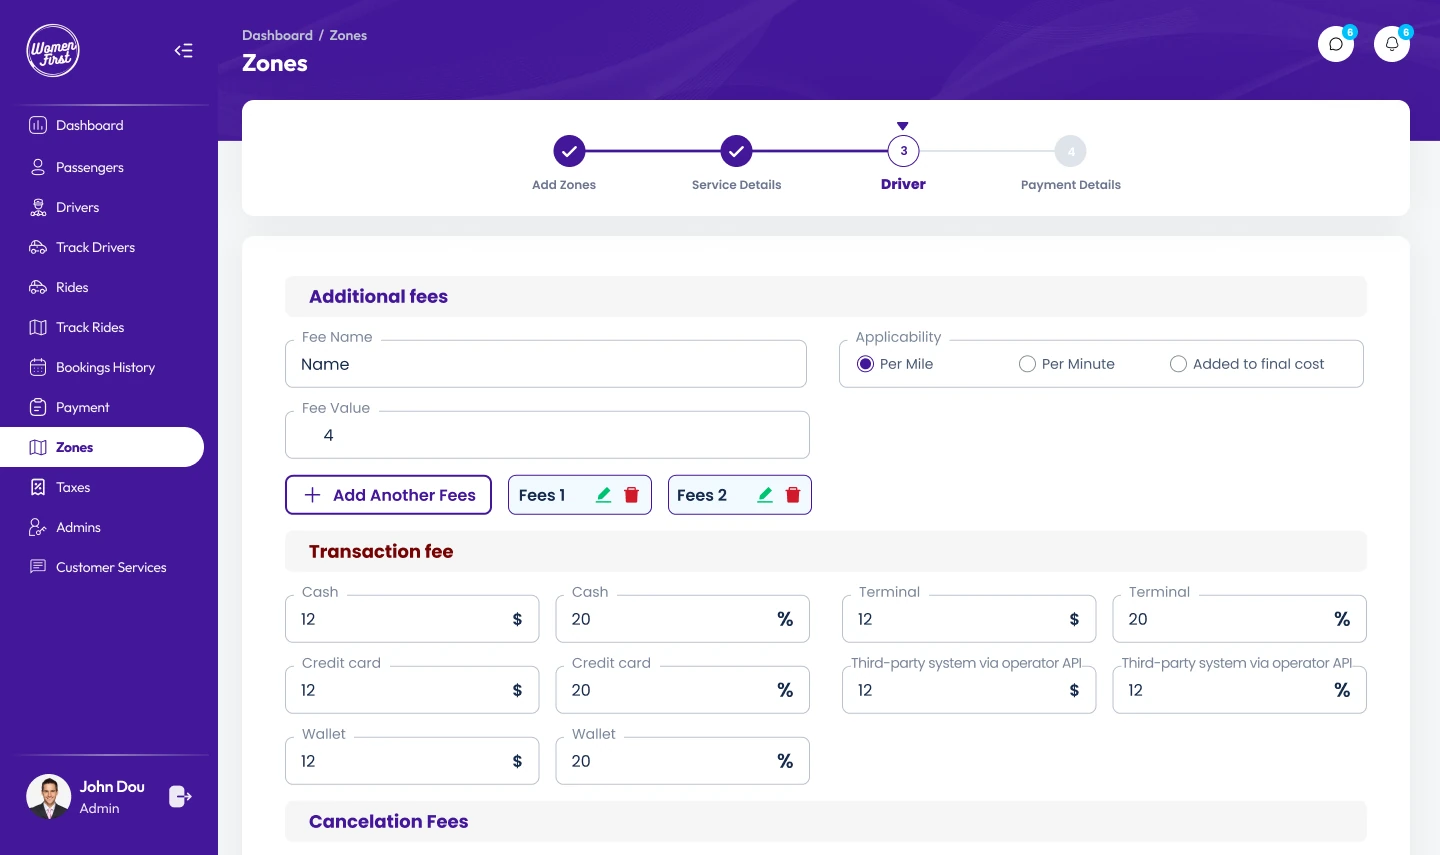Viewport: 1440px width, 855px height.
Task: Delete Fees 1 with trash icon
Action: click(x=632, y=495)
